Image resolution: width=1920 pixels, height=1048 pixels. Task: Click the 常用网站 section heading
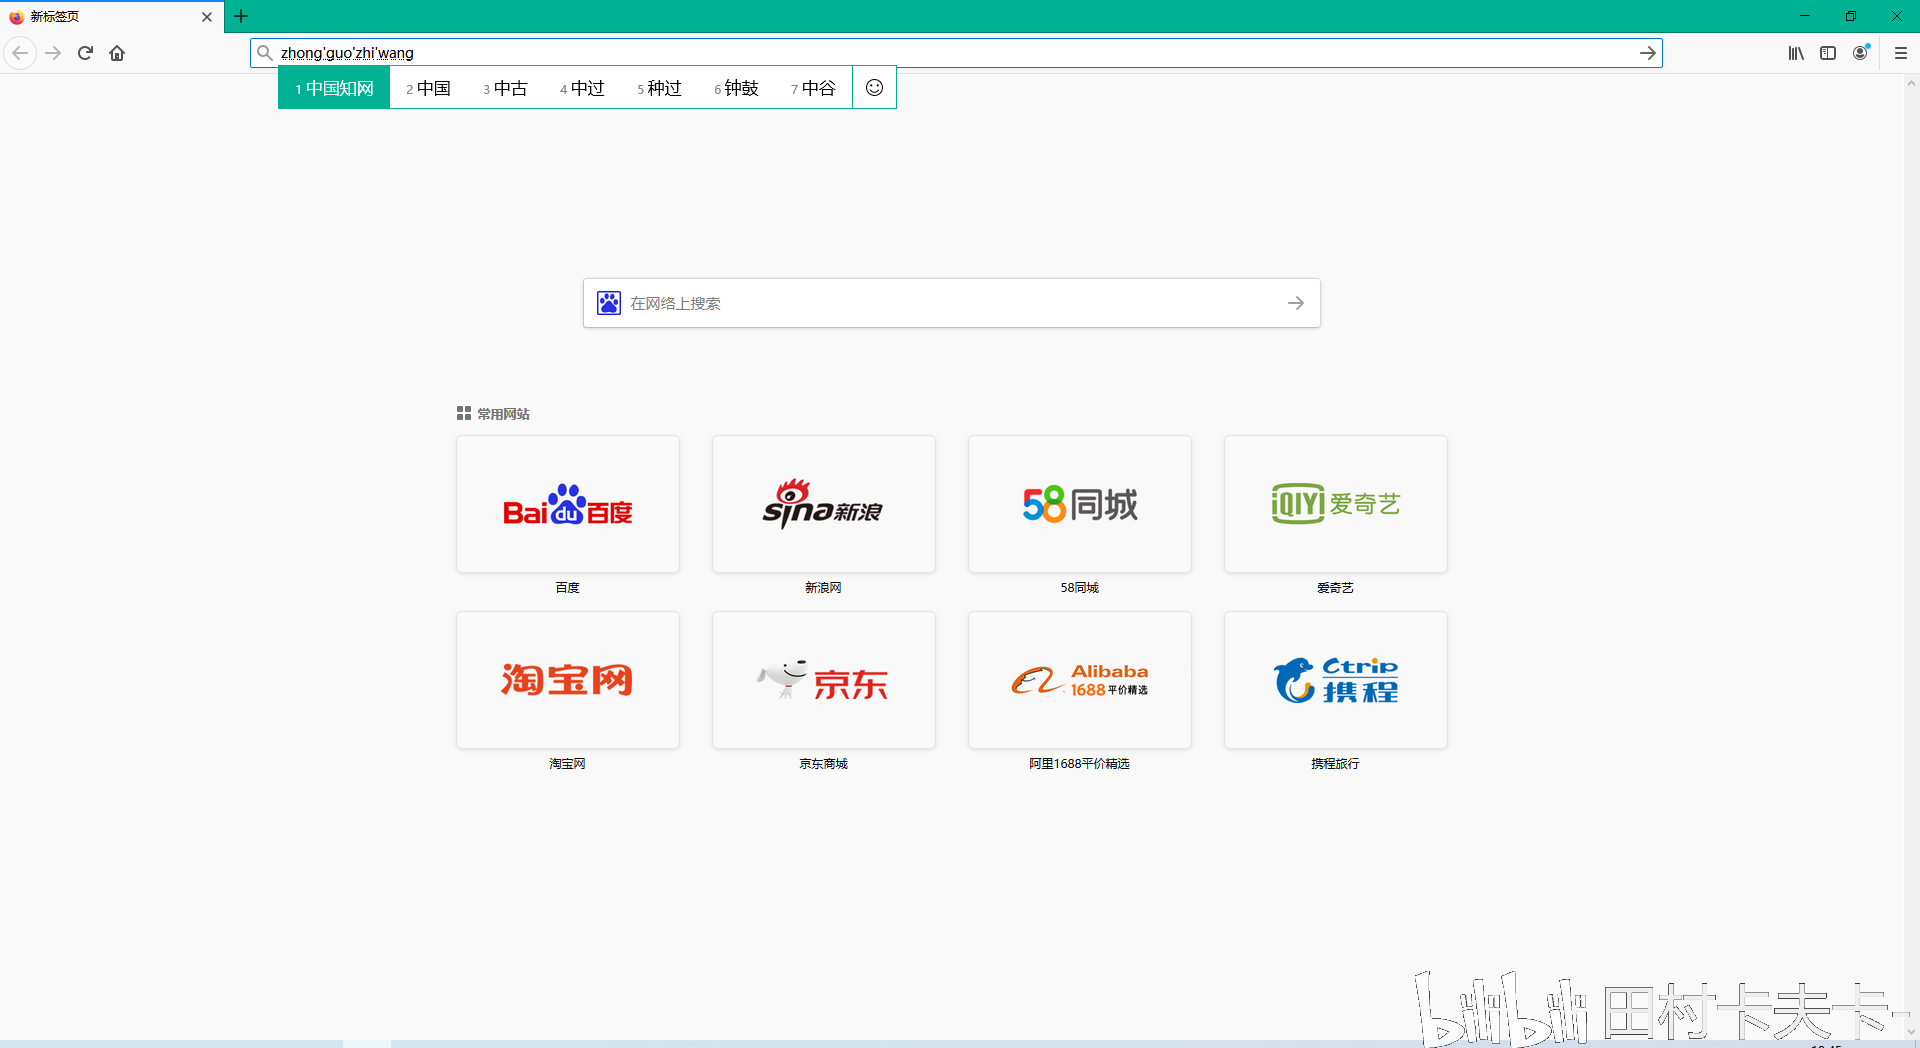[x=503, y=414]
